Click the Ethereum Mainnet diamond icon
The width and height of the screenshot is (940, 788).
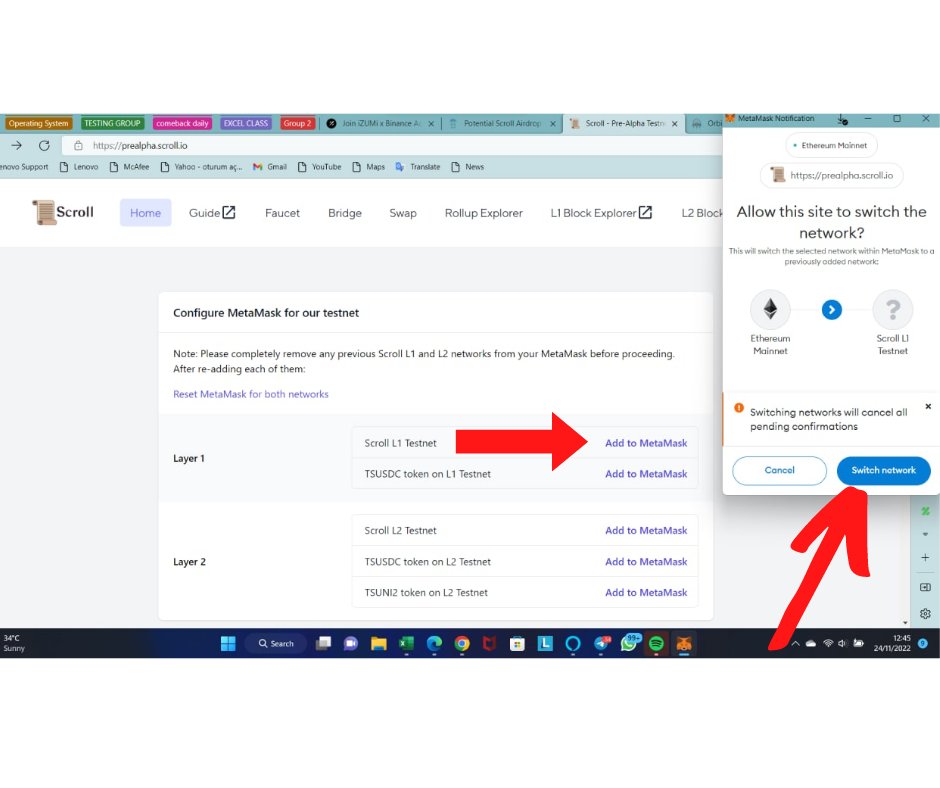[770, 309]
